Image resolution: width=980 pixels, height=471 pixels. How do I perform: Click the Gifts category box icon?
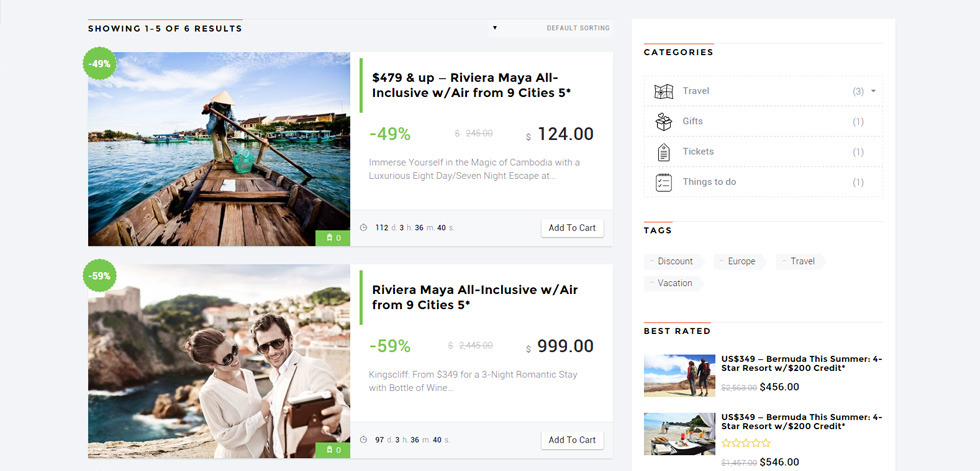(x=663, y=121)
